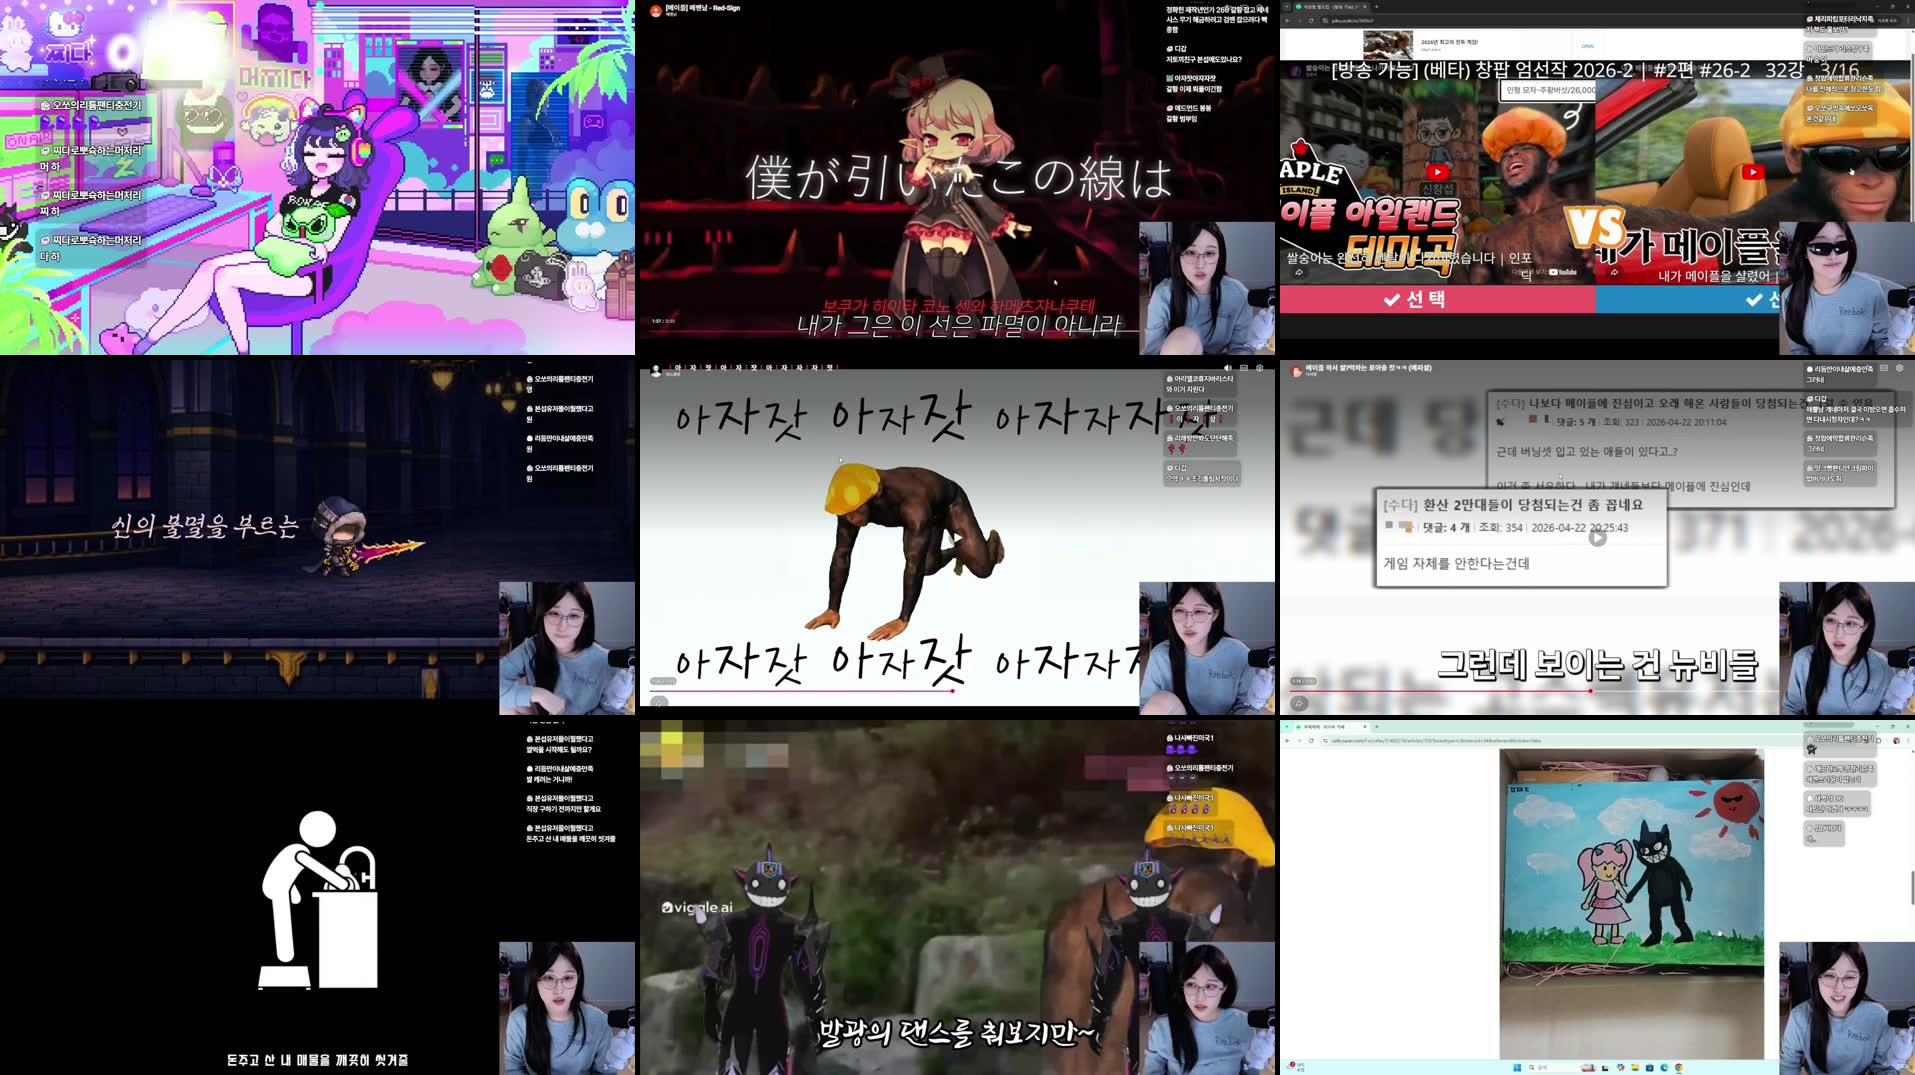Click the ad banner thumbnail image
1915x1075 pixels.
(1388, 45)
